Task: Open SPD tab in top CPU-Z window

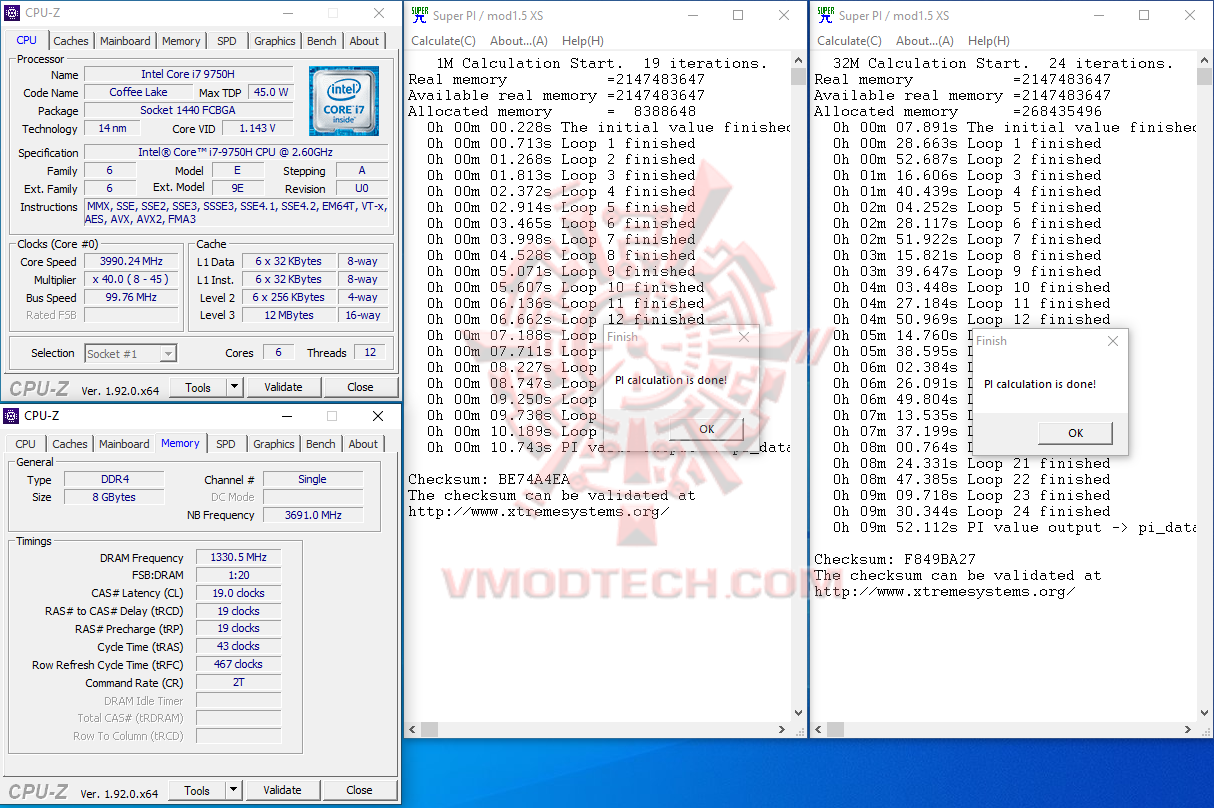Action: (x=227, y=41)
